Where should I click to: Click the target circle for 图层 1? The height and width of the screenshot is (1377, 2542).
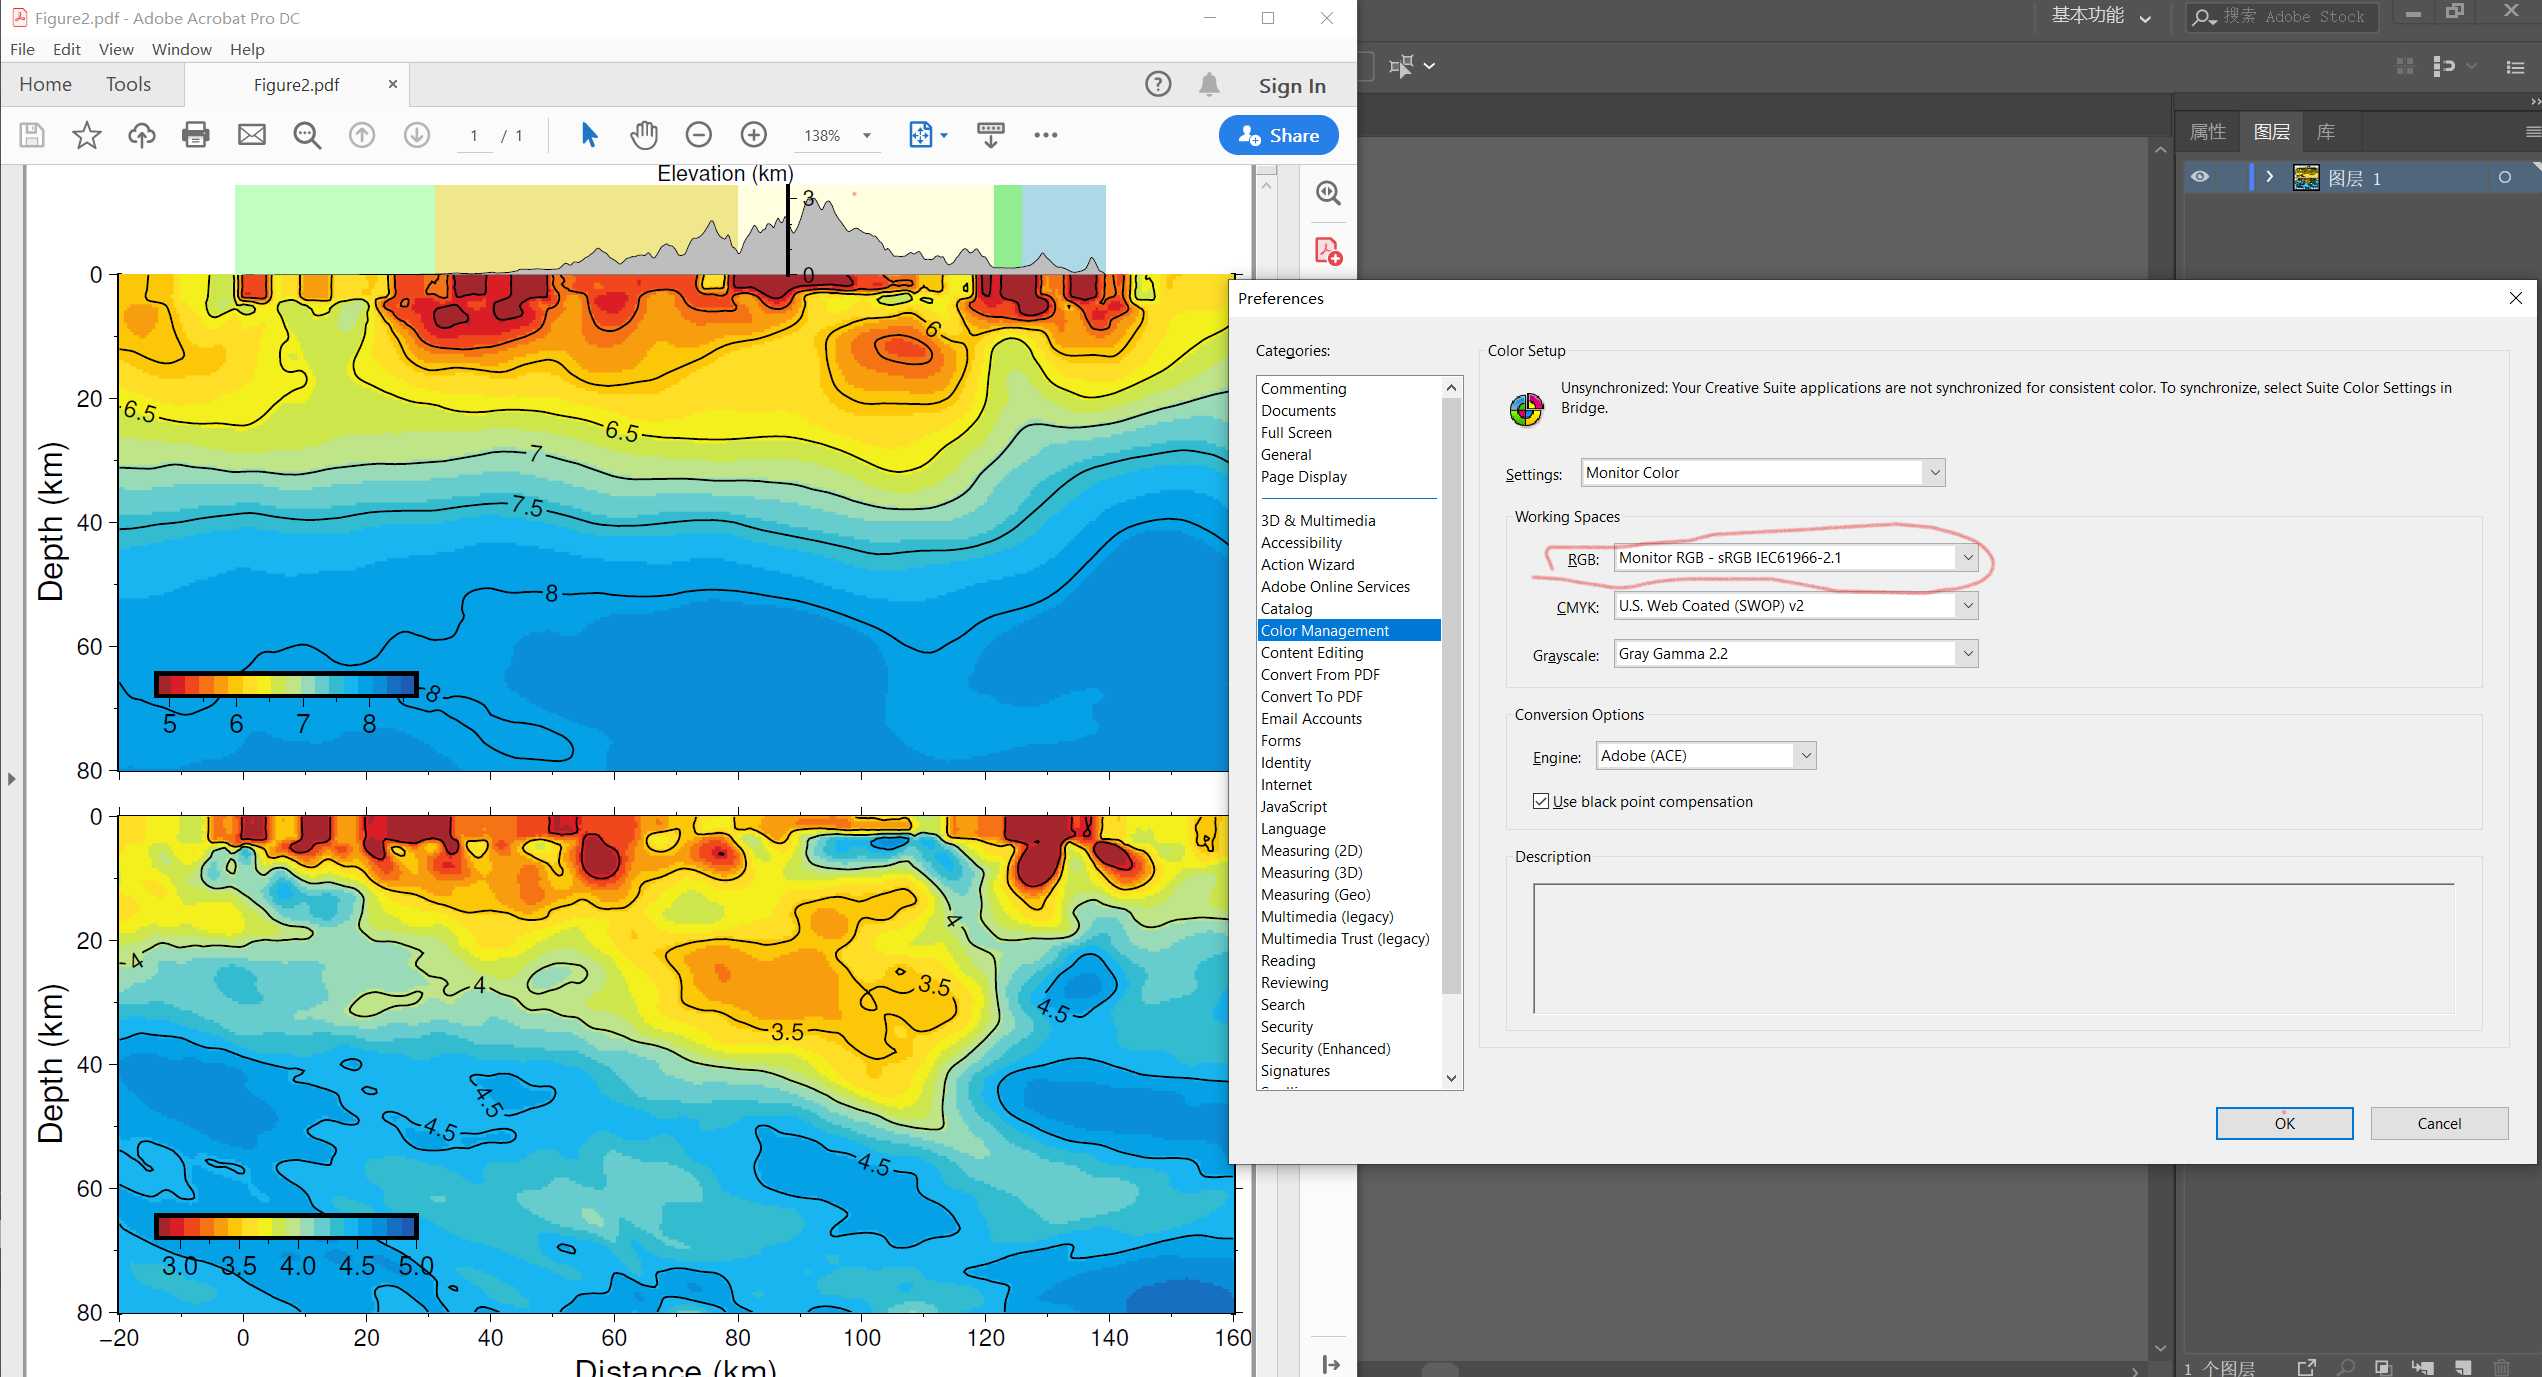pos(2506,177)
